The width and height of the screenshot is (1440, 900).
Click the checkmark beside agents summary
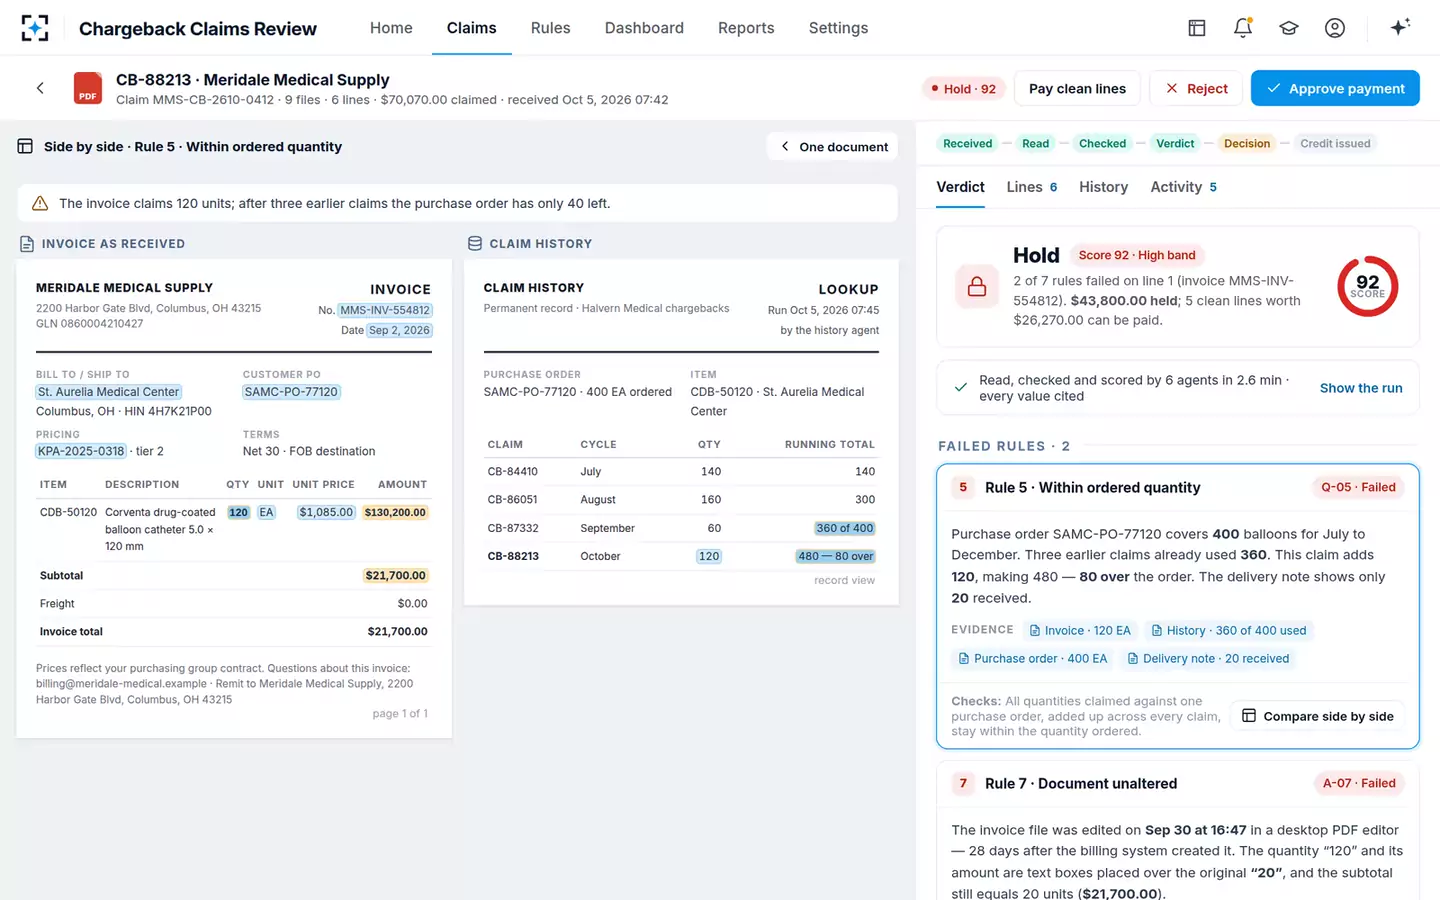pyautogui.click(x=961, y=388)
